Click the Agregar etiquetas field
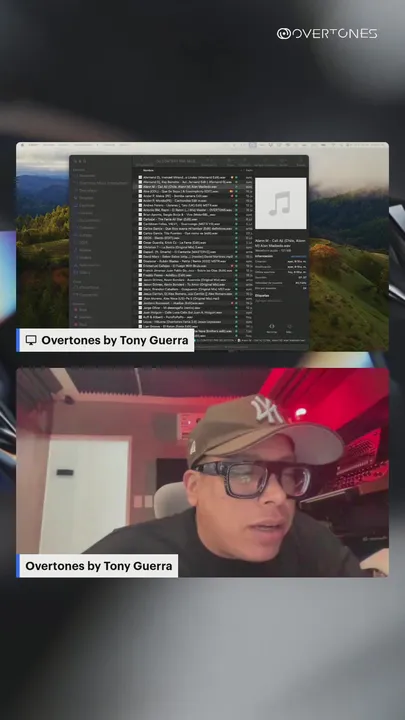The image size is (405, 720). point(269,301)
